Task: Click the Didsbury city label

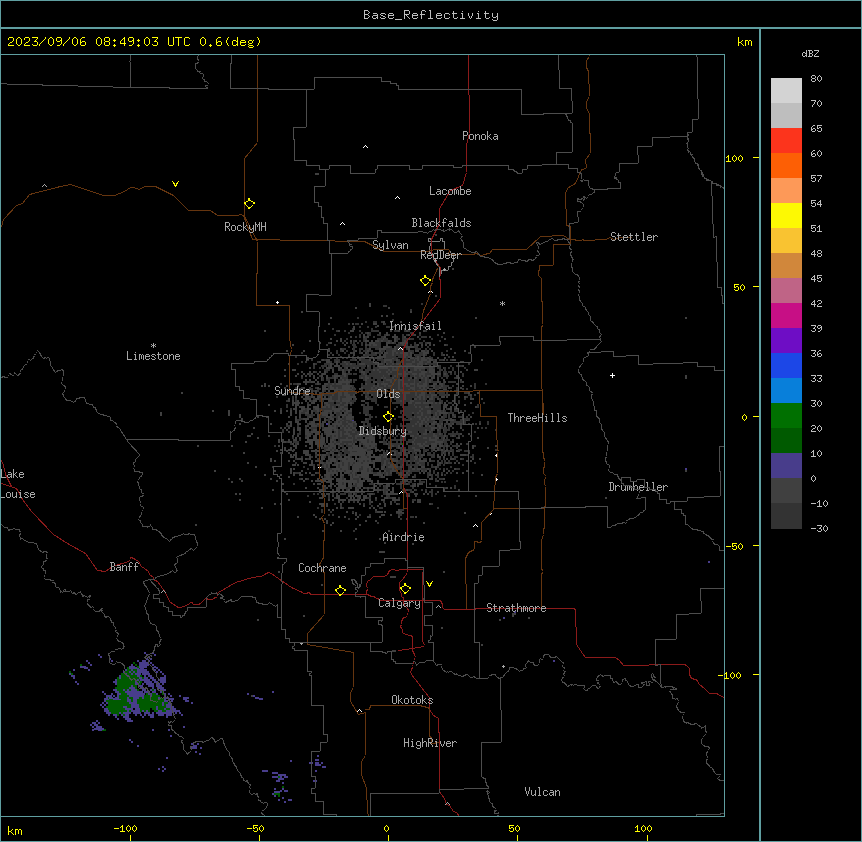Action: (383, 431)
